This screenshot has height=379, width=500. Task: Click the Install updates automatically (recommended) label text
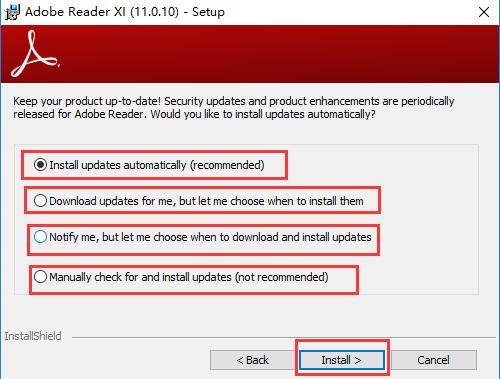[x=157, y=165]
